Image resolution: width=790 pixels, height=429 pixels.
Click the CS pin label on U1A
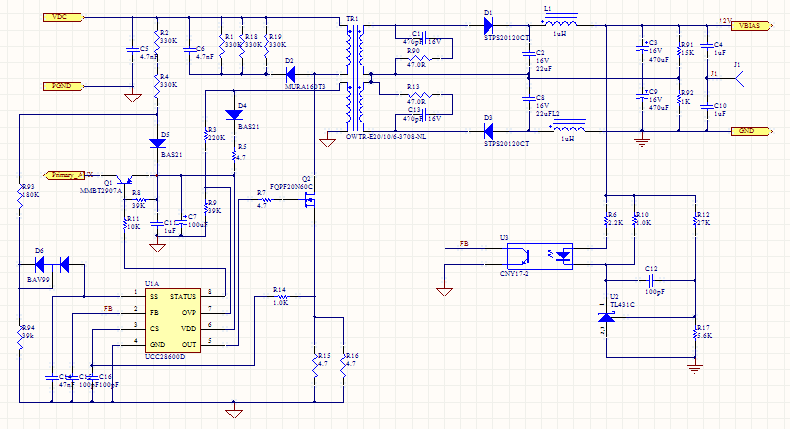click(154, 329)
